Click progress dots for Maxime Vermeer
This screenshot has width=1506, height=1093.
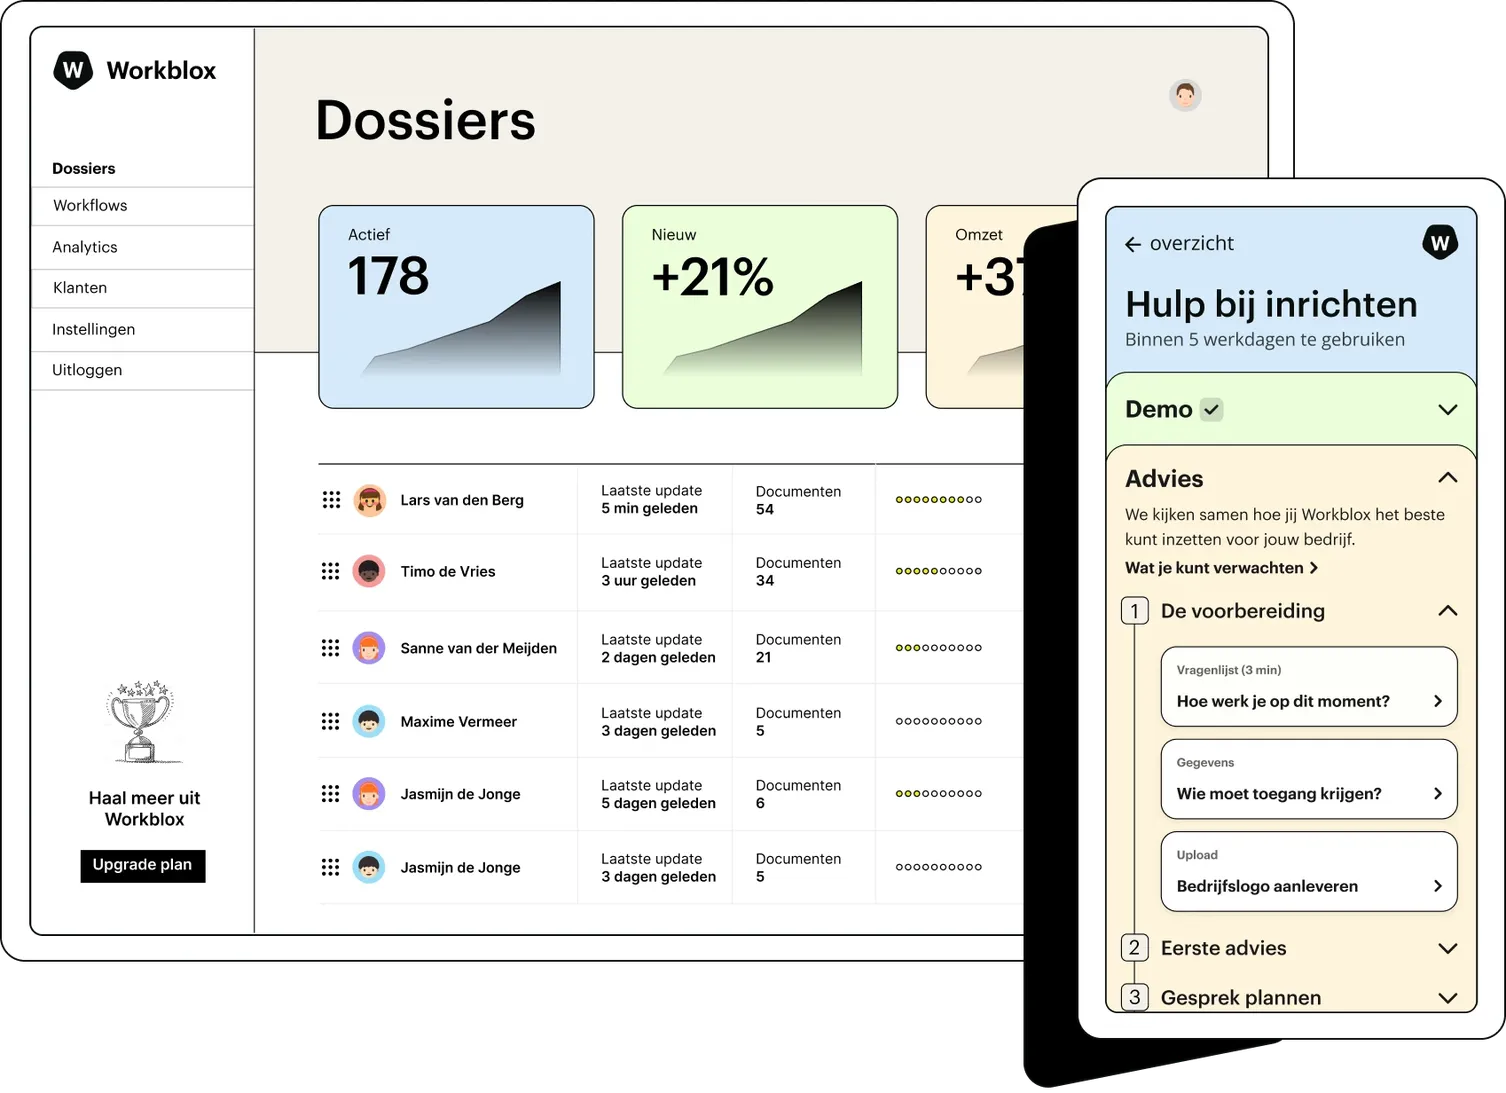[939, 721]
